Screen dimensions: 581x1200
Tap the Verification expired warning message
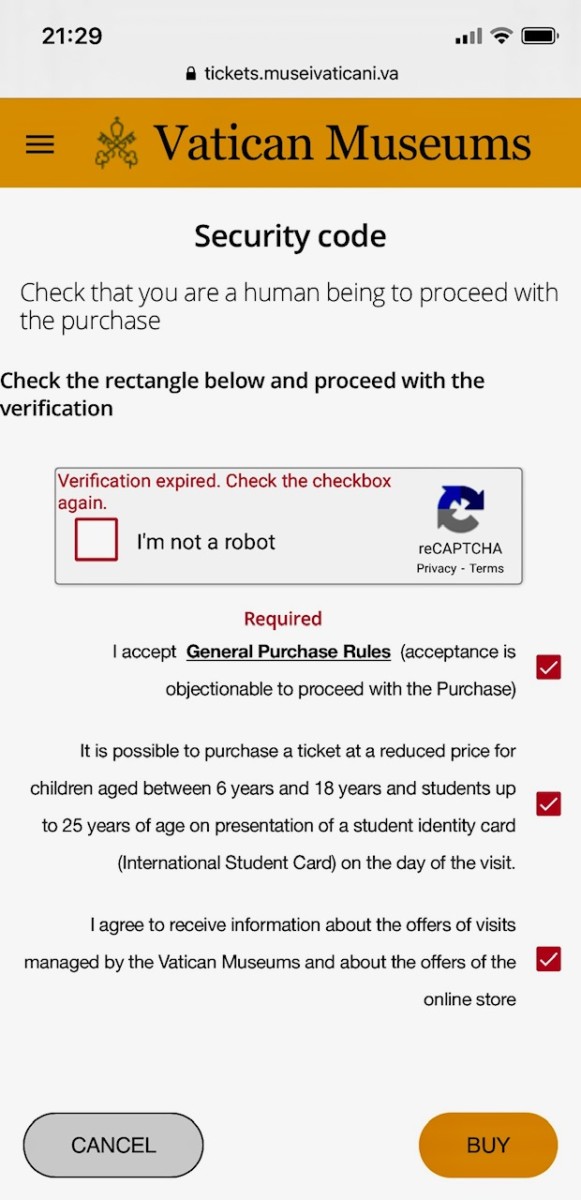(224, 491)
